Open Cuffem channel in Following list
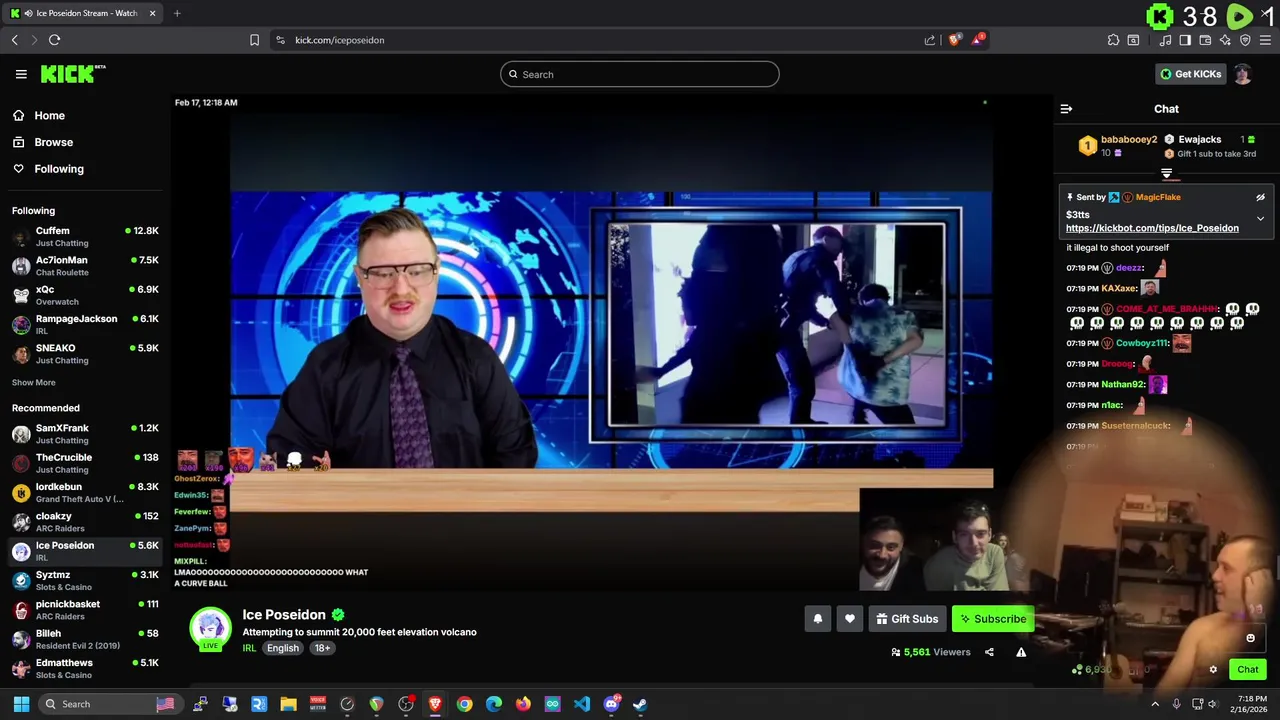 click(85, 237)
